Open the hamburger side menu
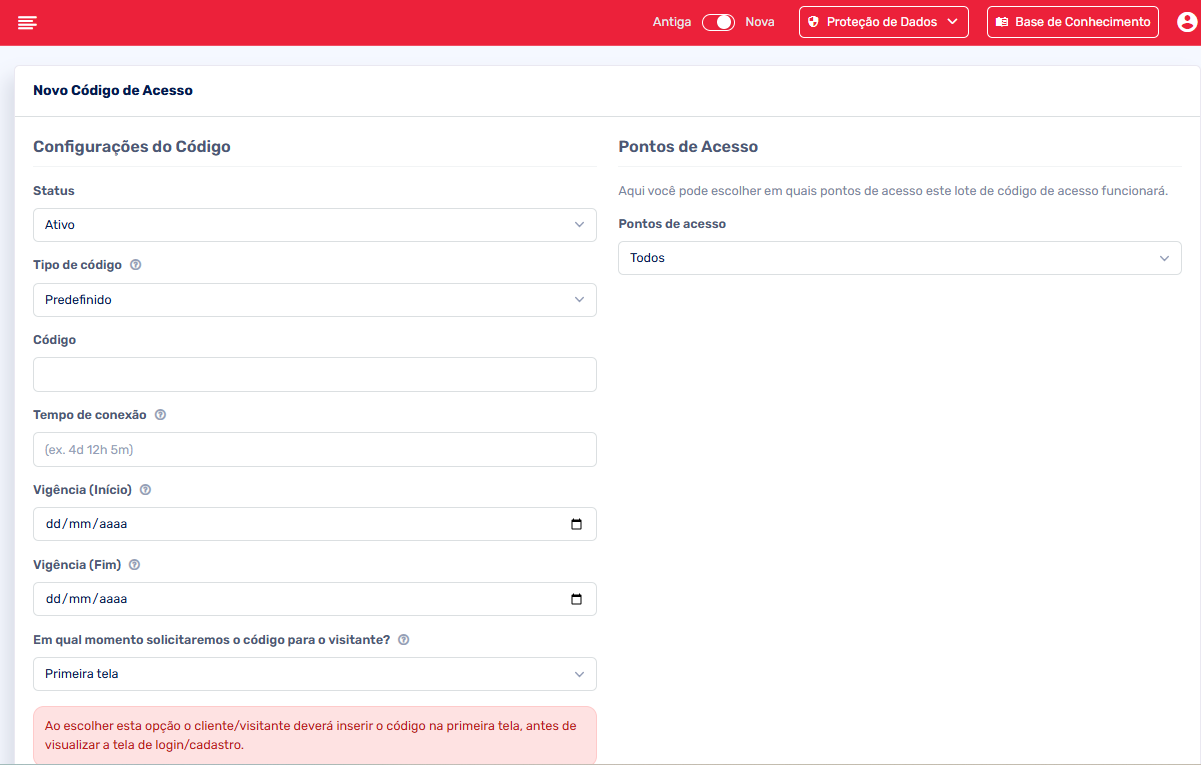The image size is (1201, 765). pyautogui.click(x=27, y=22)
